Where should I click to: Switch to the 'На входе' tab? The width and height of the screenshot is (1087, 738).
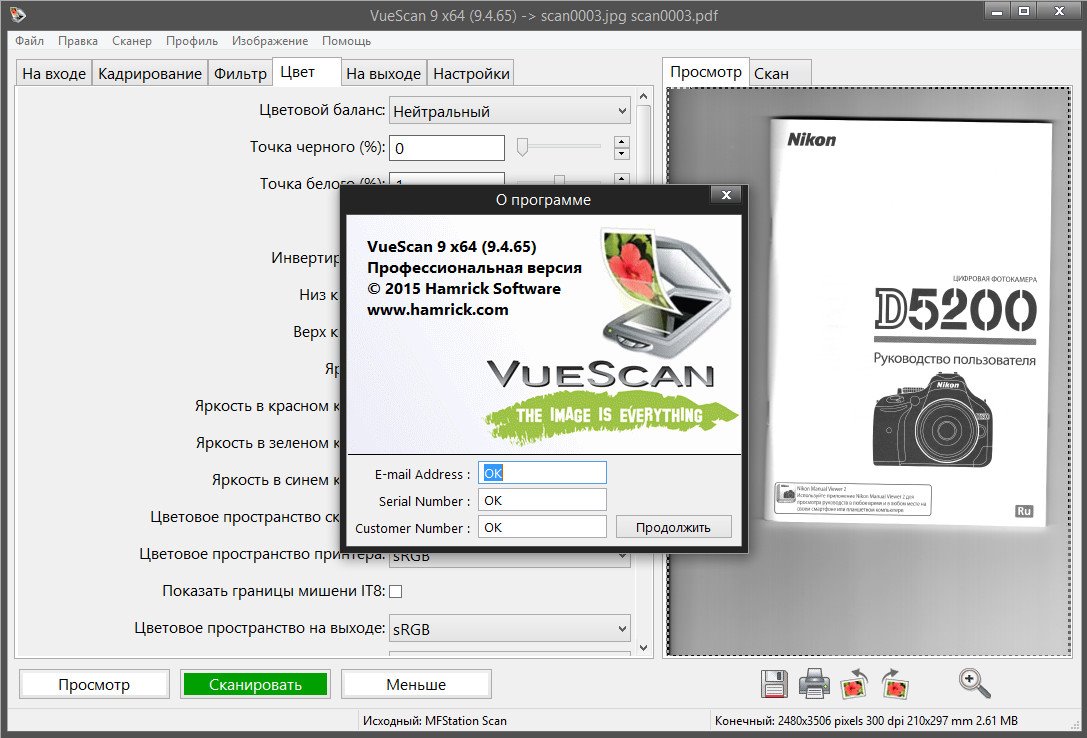coord(54,73)
